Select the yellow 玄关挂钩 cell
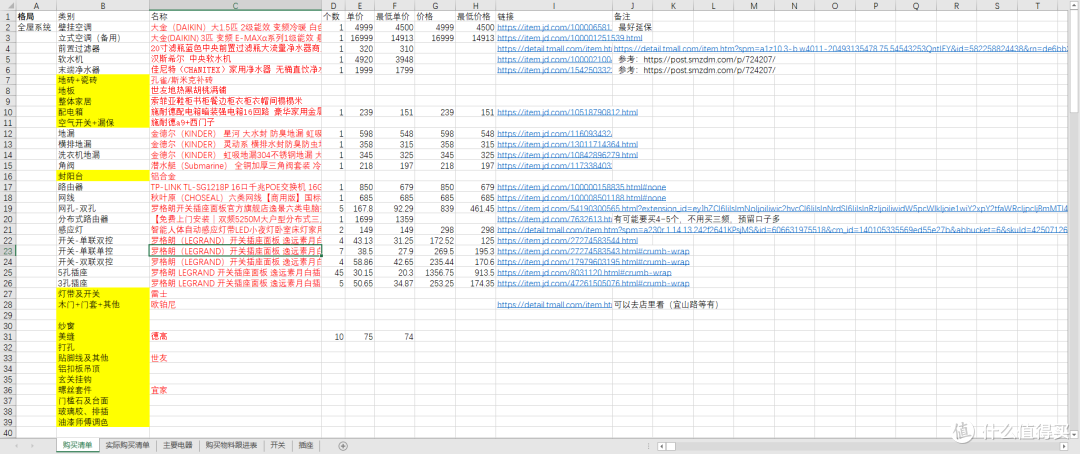Viewport: 1080px width, 454px height. click(103, 380)
